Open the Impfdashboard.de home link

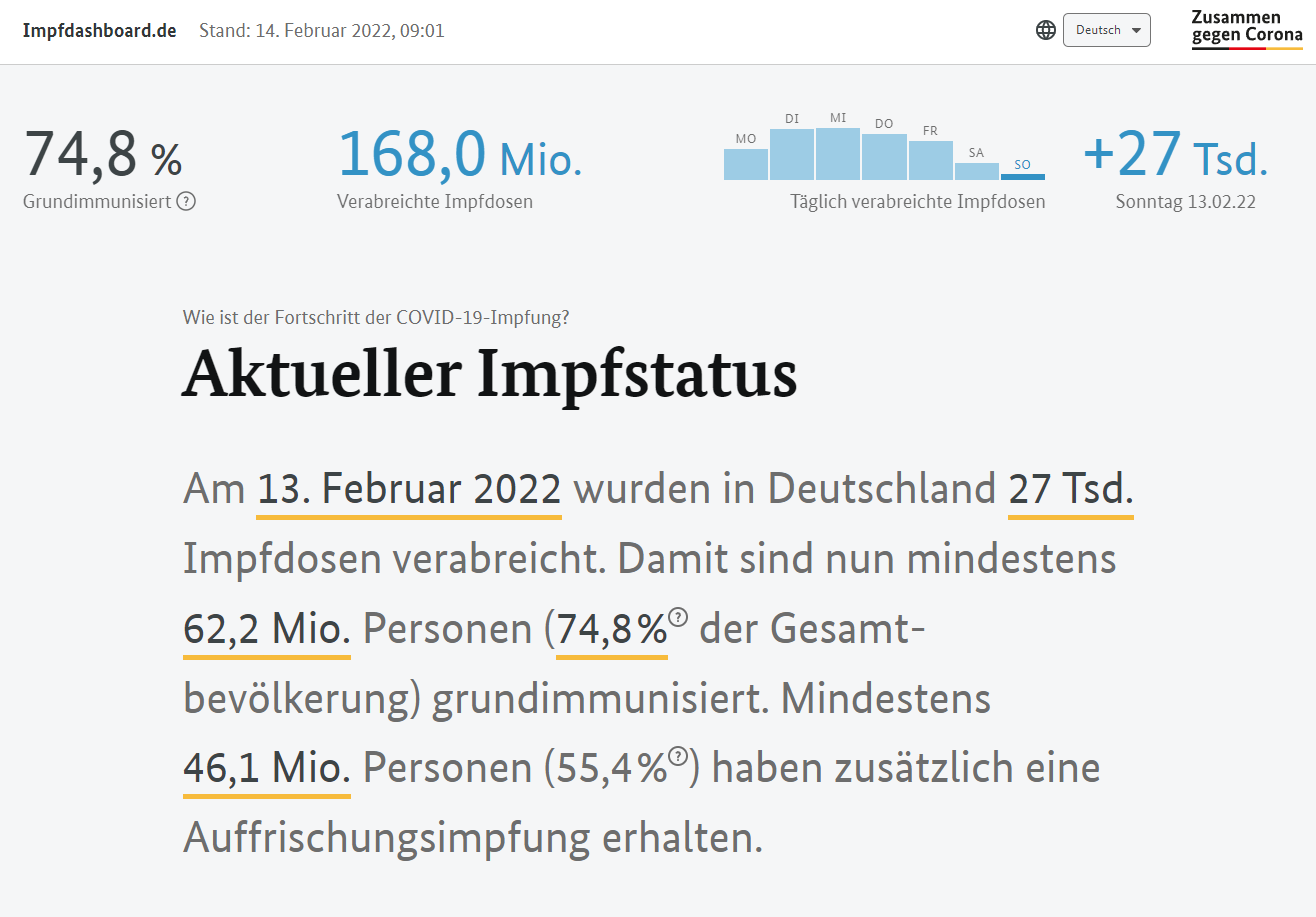point(100,30)
